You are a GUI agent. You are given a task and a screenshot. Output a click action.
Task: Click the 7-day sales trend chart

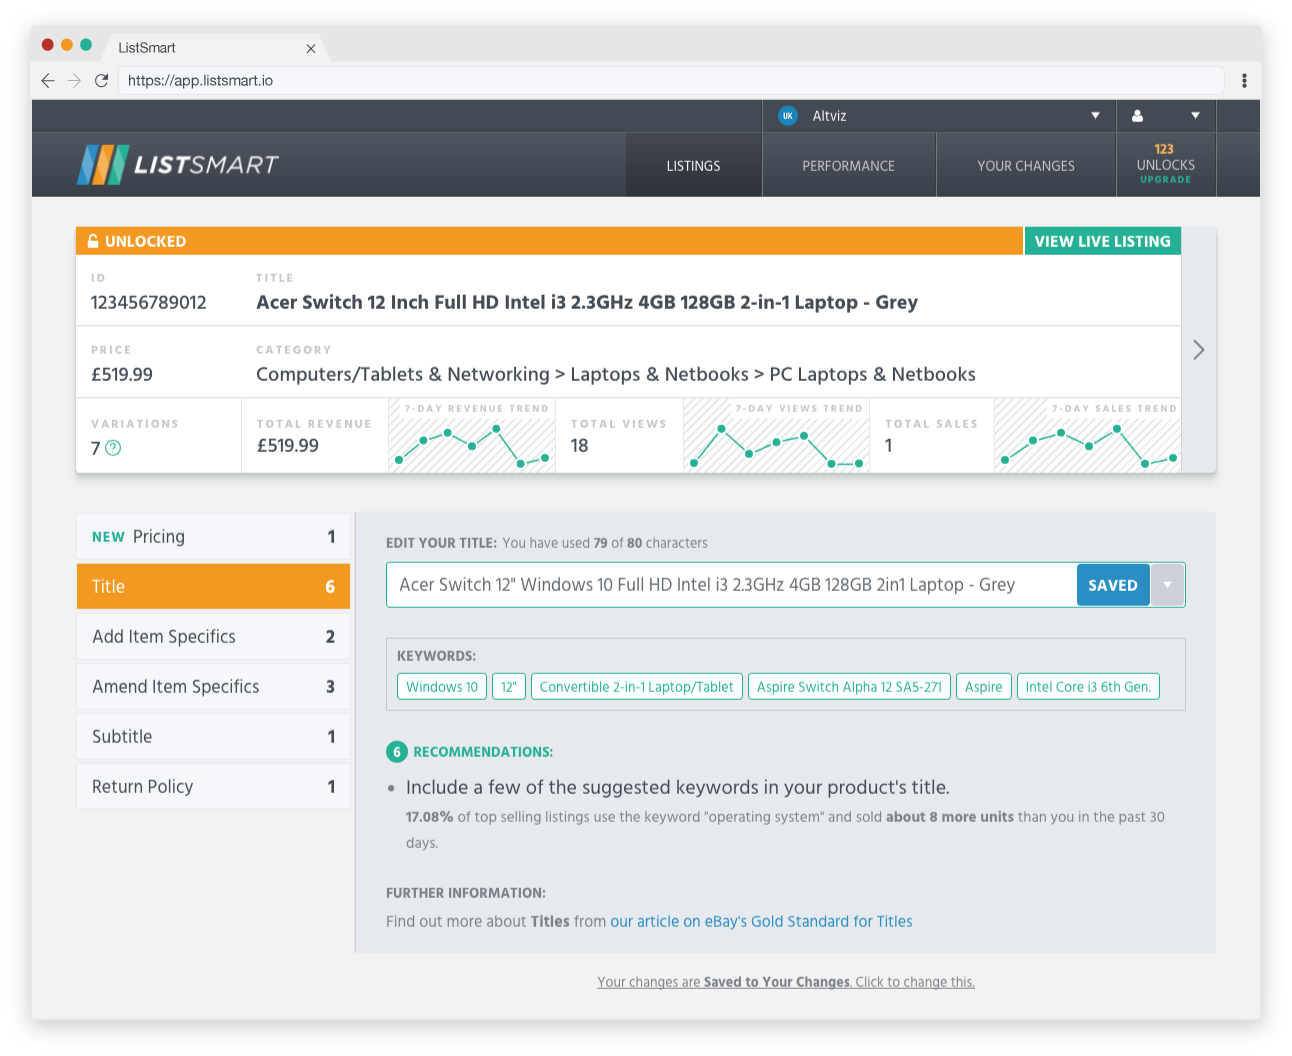pyautogui.click(x=1088, y=436)
